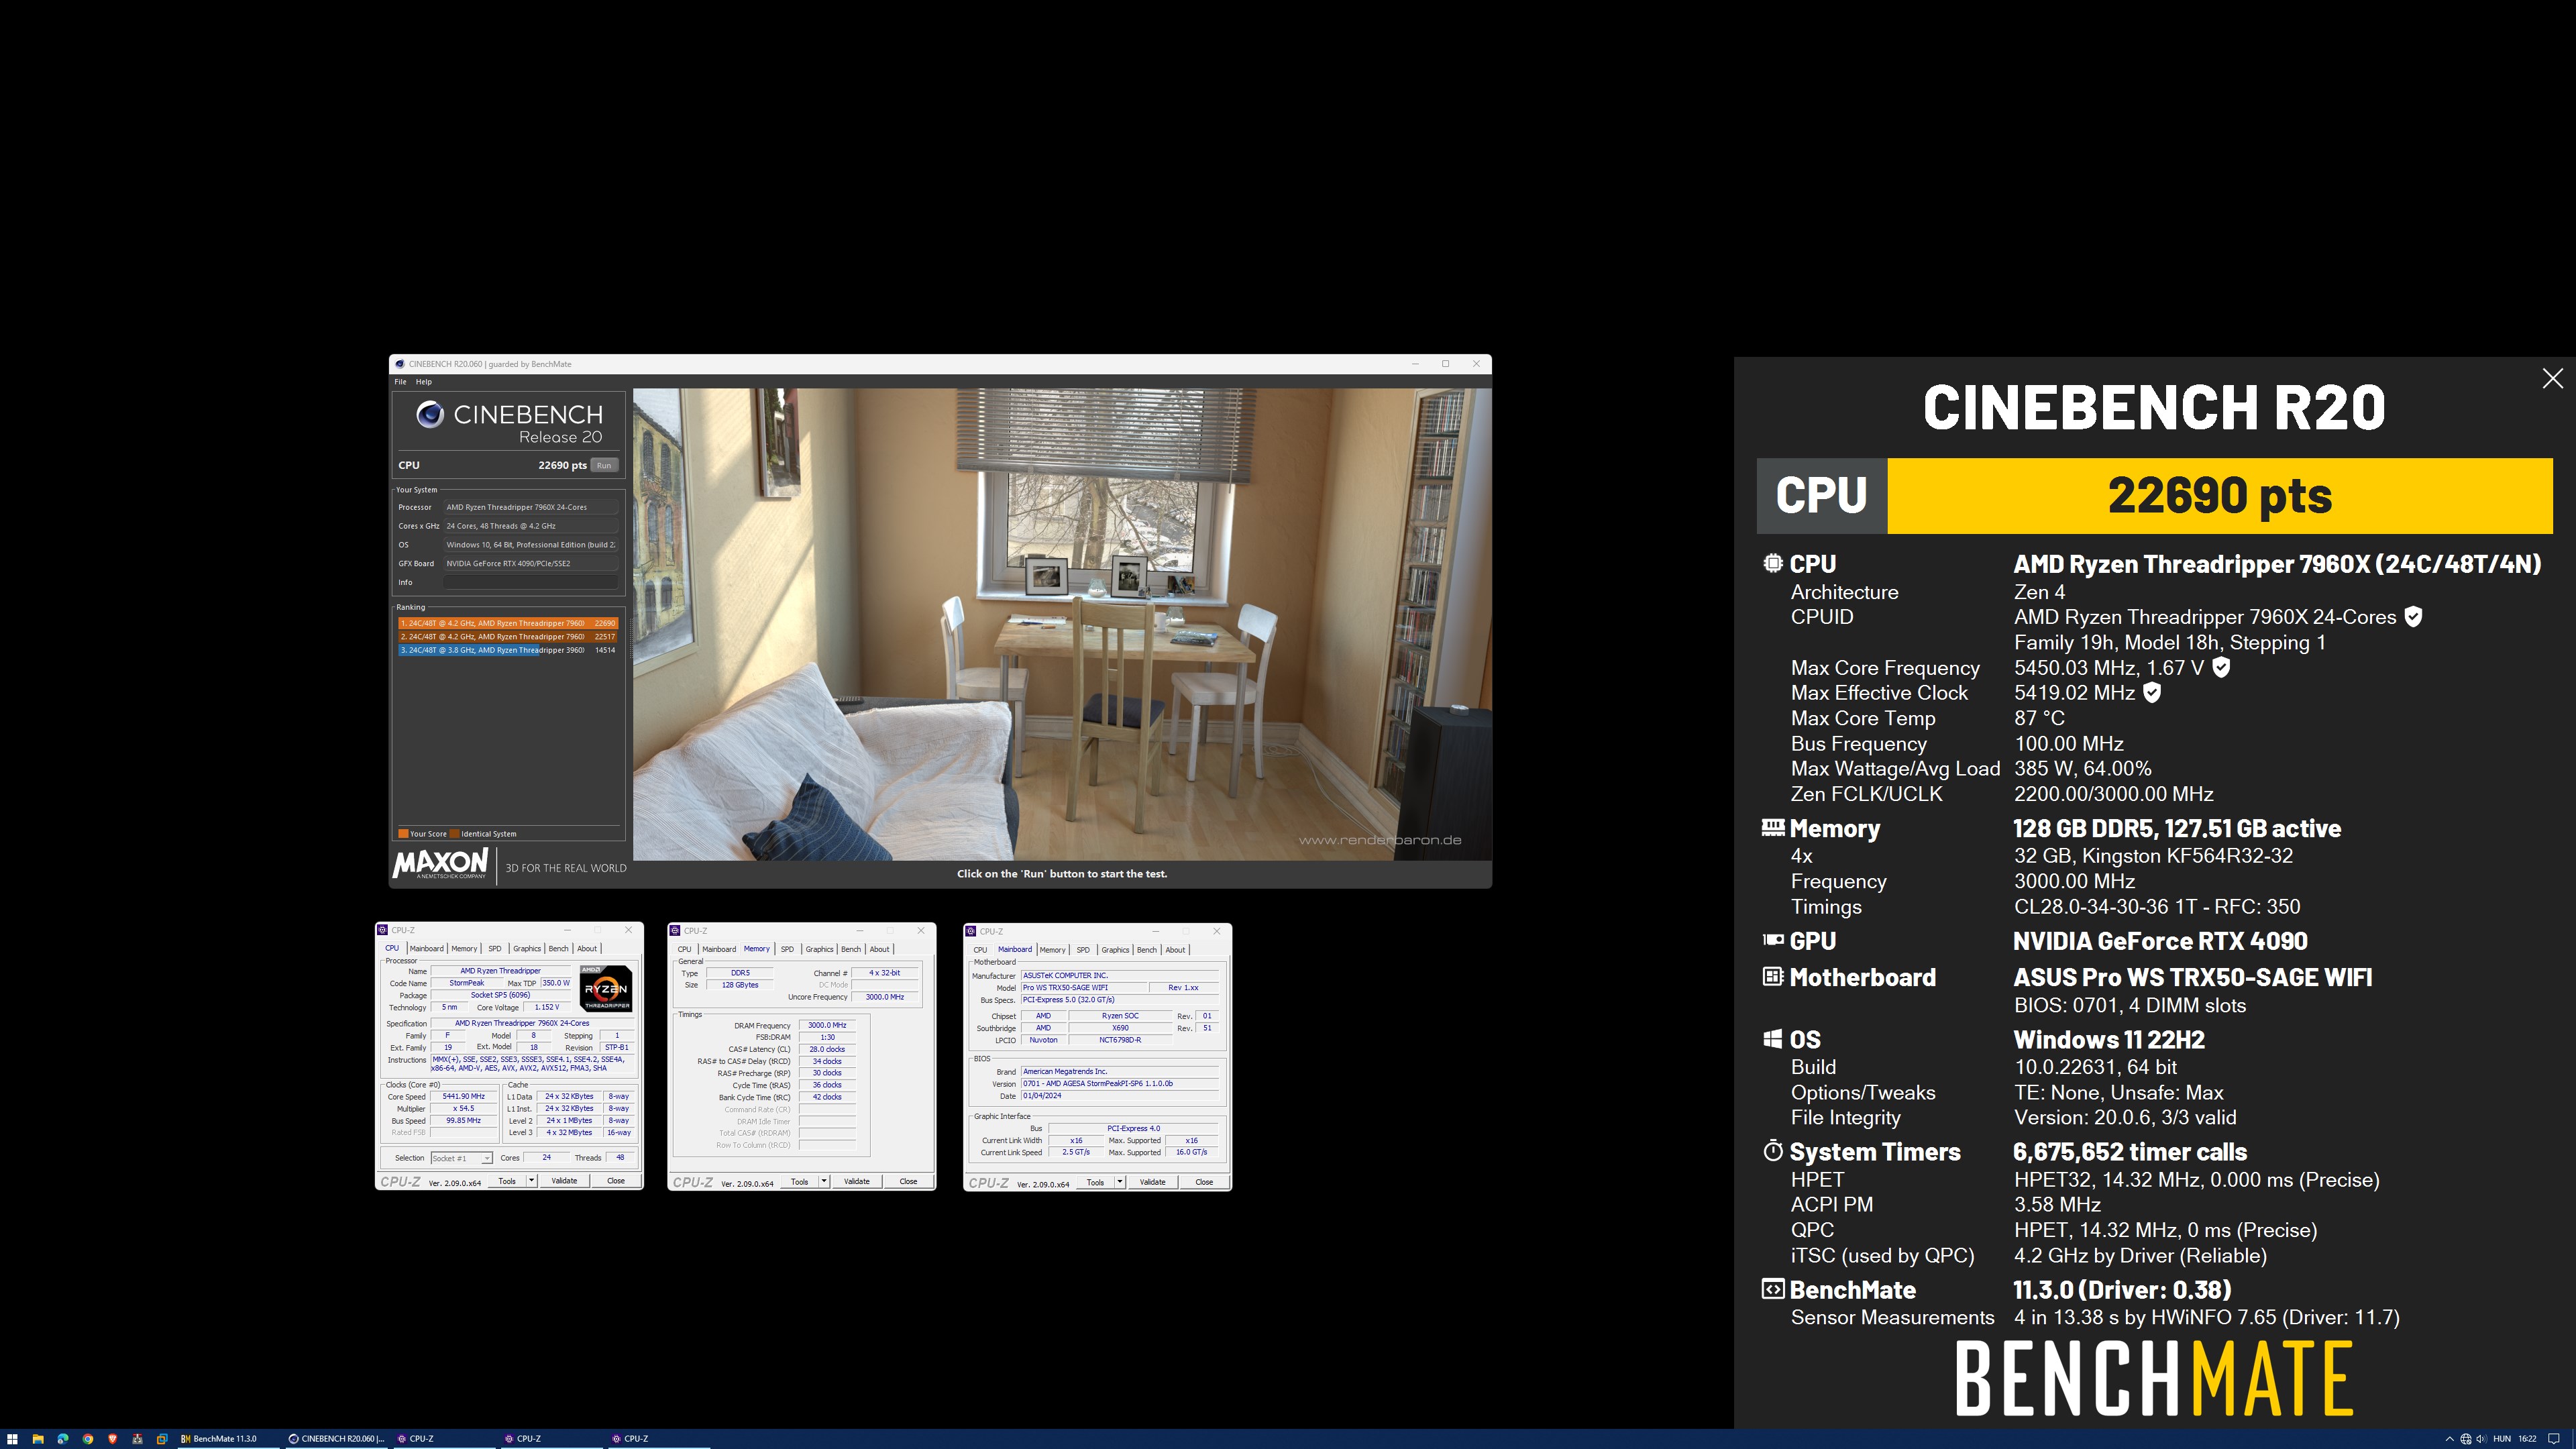
Task: Click the Core Speed value 5441.90 MHz
Action: [464, 1096]
